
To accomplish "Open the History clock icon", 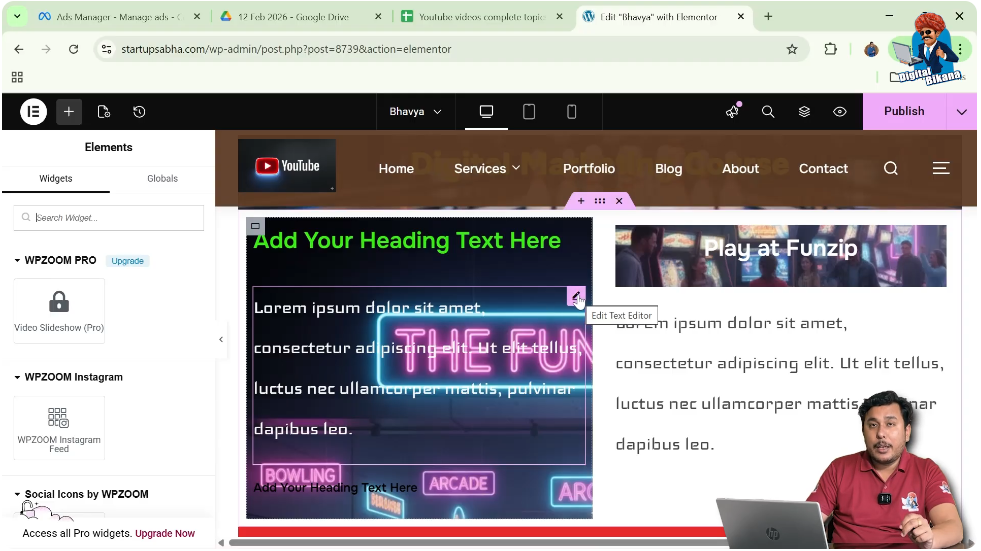I will coord(139,112).
